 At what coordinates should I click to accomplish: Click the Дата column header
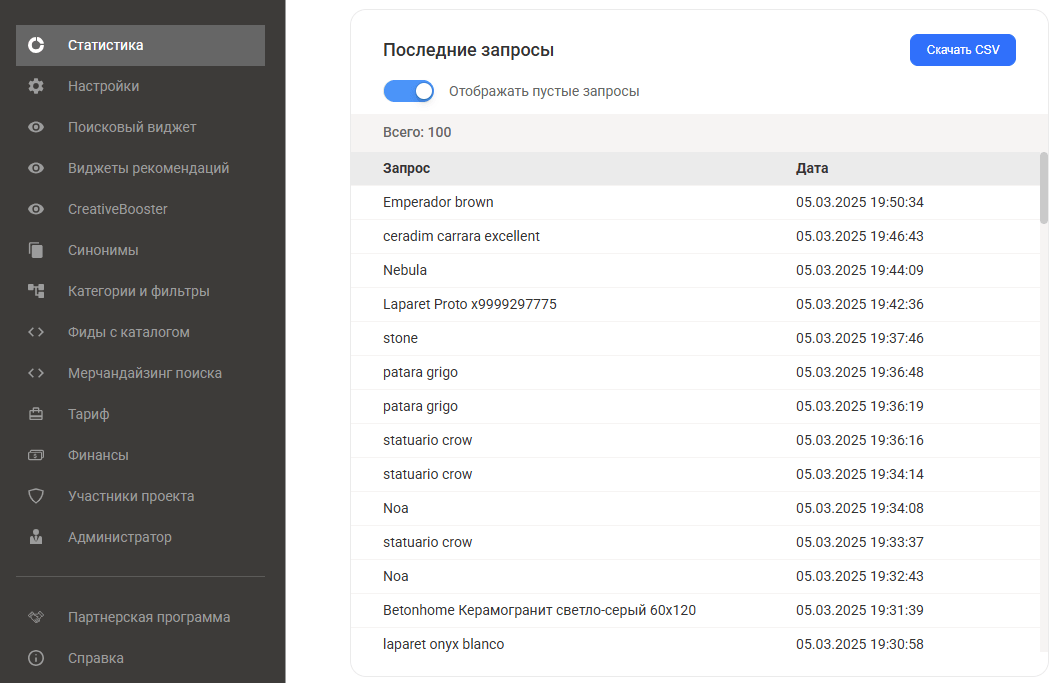(x=812, y=168)
